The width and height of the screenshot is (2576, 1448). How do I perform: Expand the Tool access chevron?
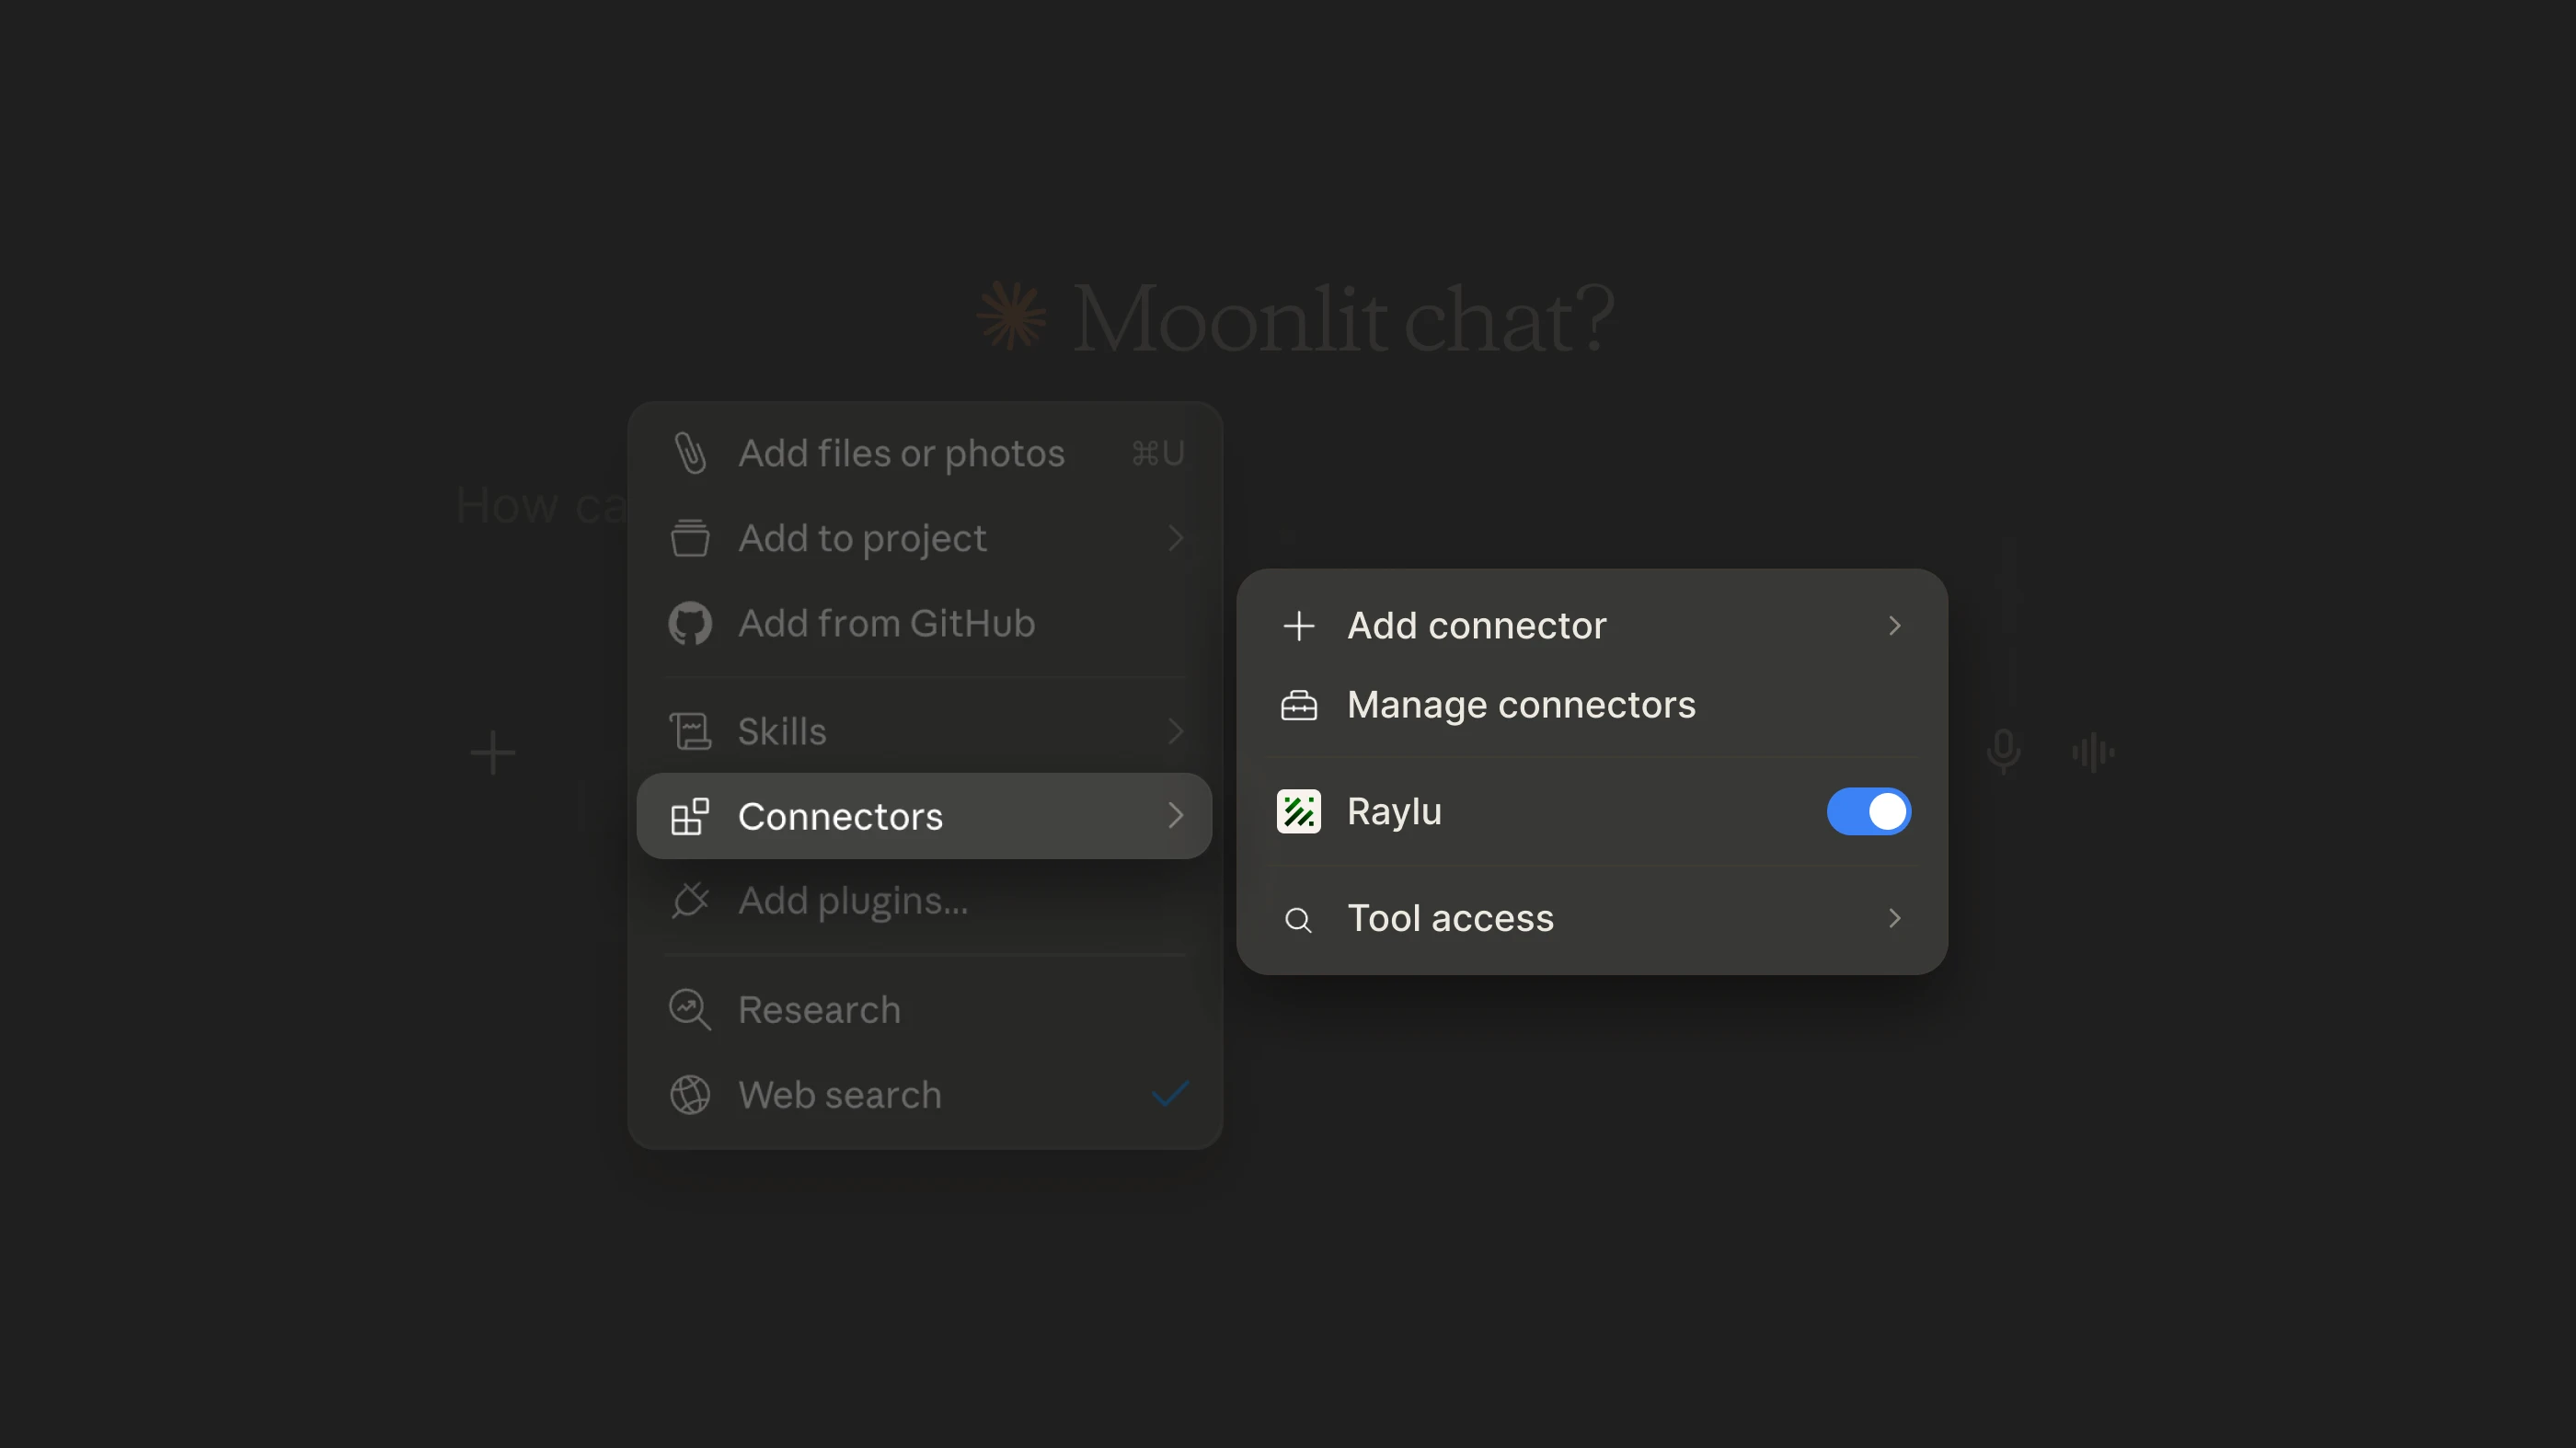1894,918
